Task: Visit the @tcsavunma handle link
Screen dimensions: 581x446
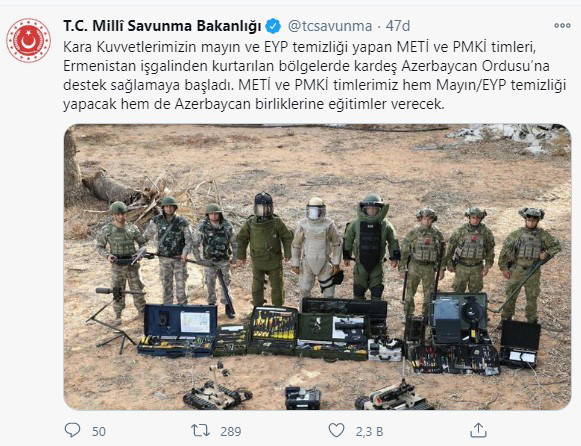Action: (x=330, y=26)
